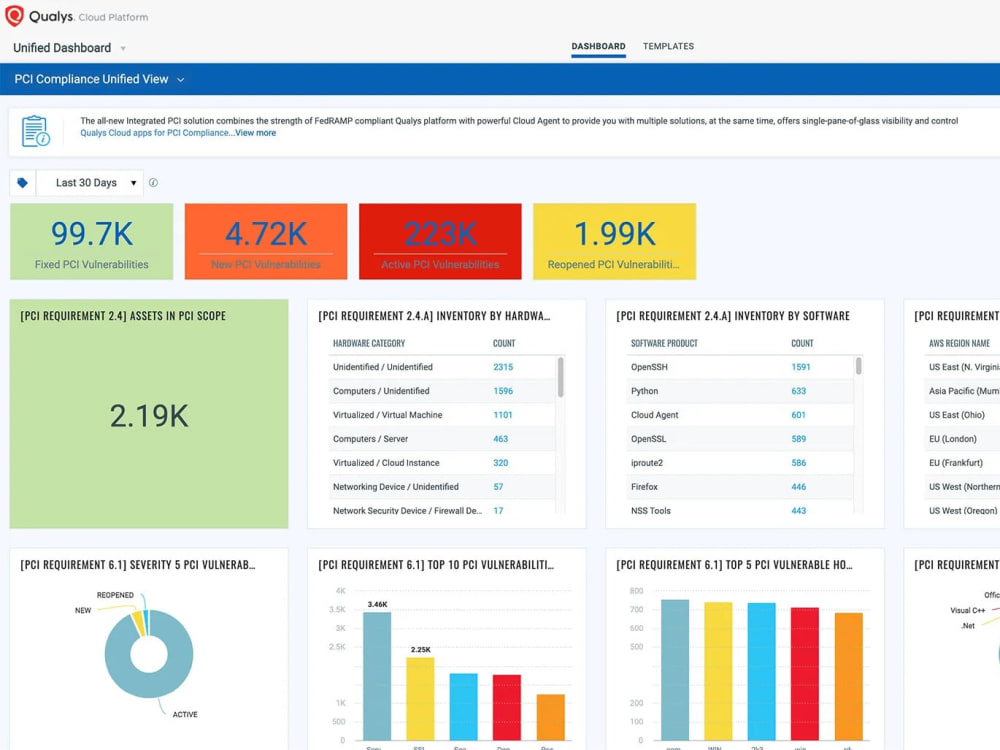This screenshot has height=750, width=1000.
Task: Open the Qualys Cloud apps View more link
Action: pos(255,133)
